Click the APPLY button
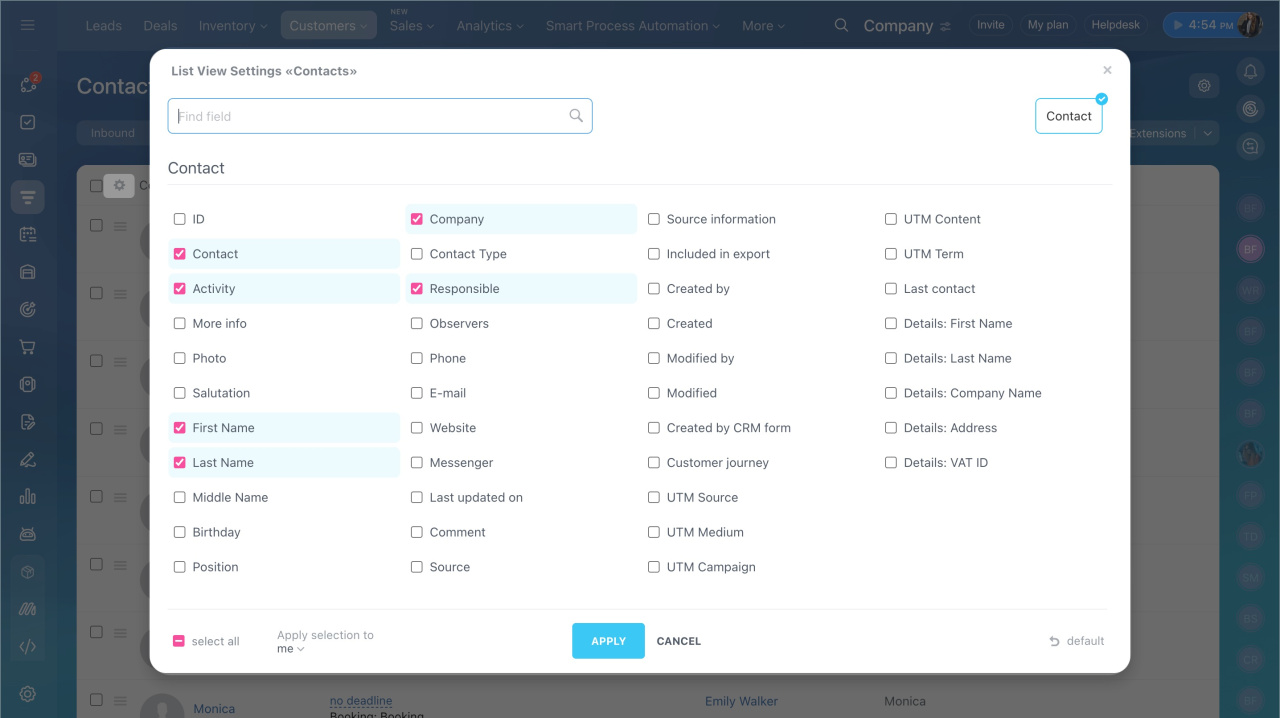The image size is (1280, 718). tap(608, 641)
